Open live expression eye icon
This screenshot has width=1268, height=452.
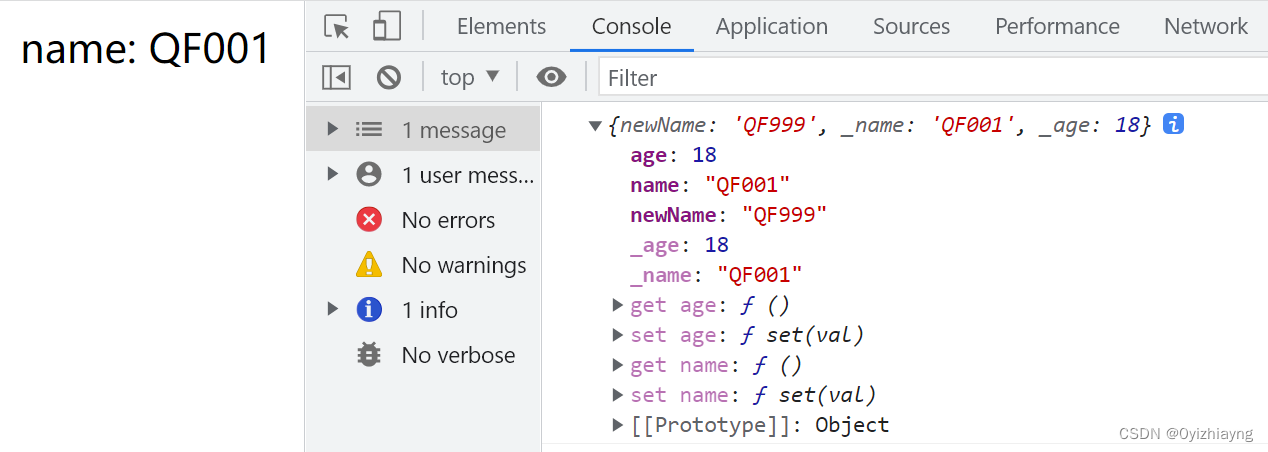[x=551, y=77]
